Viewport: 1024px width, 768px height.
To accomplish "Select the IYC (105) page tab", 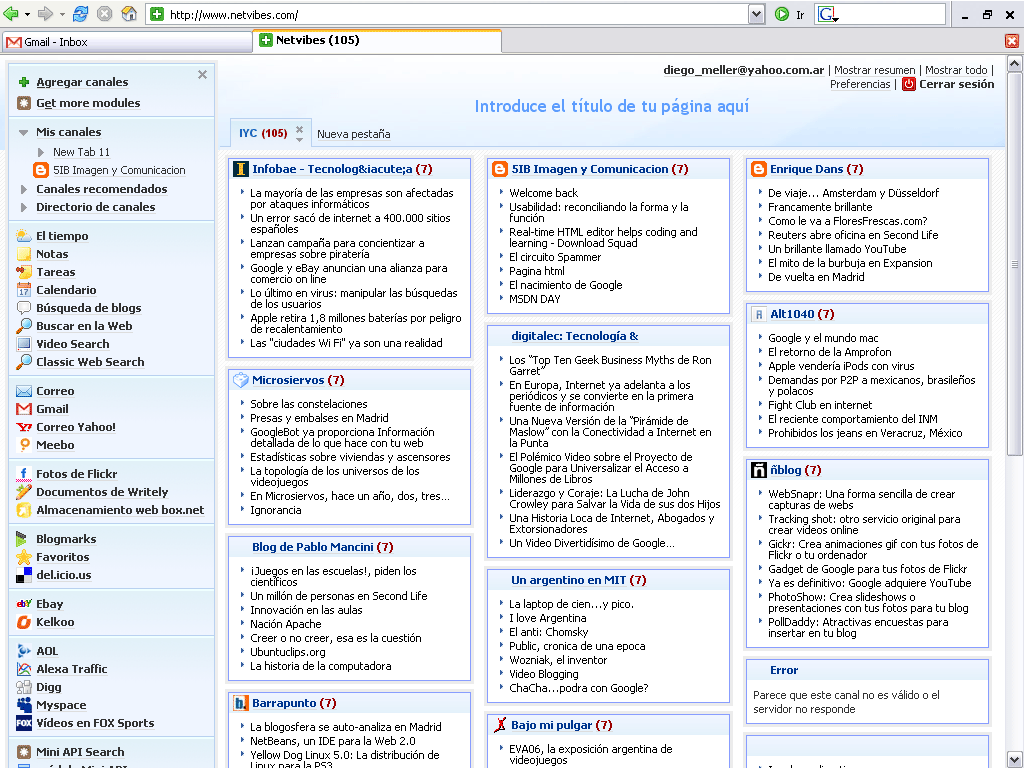I will click(263, 133).
